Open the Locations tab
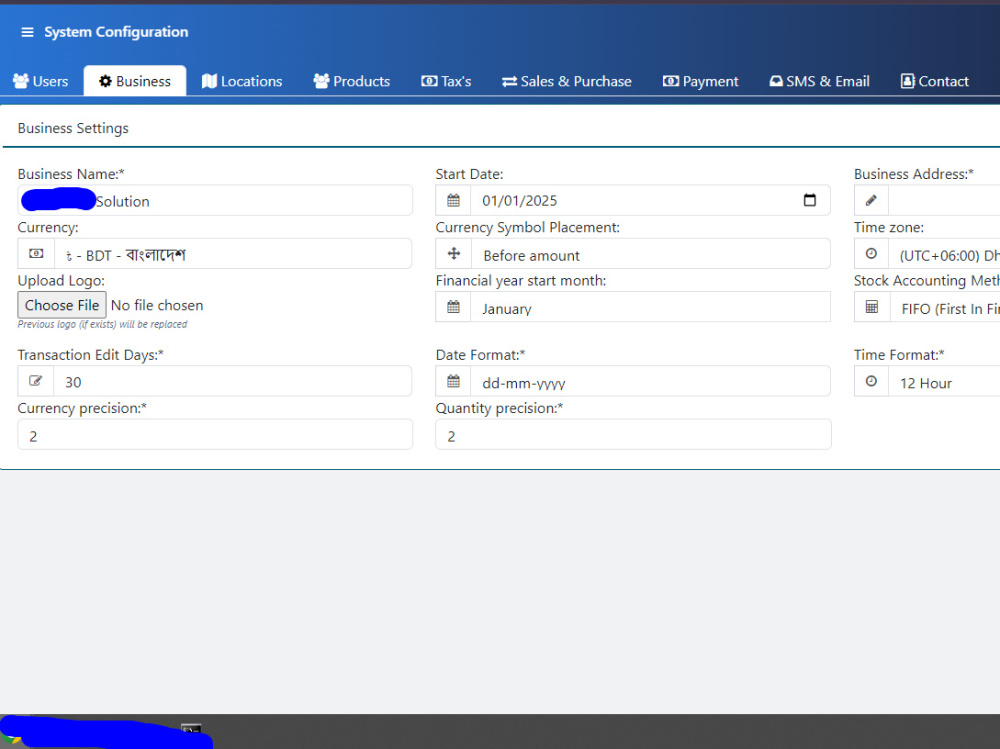 click(x=242, y=81)
